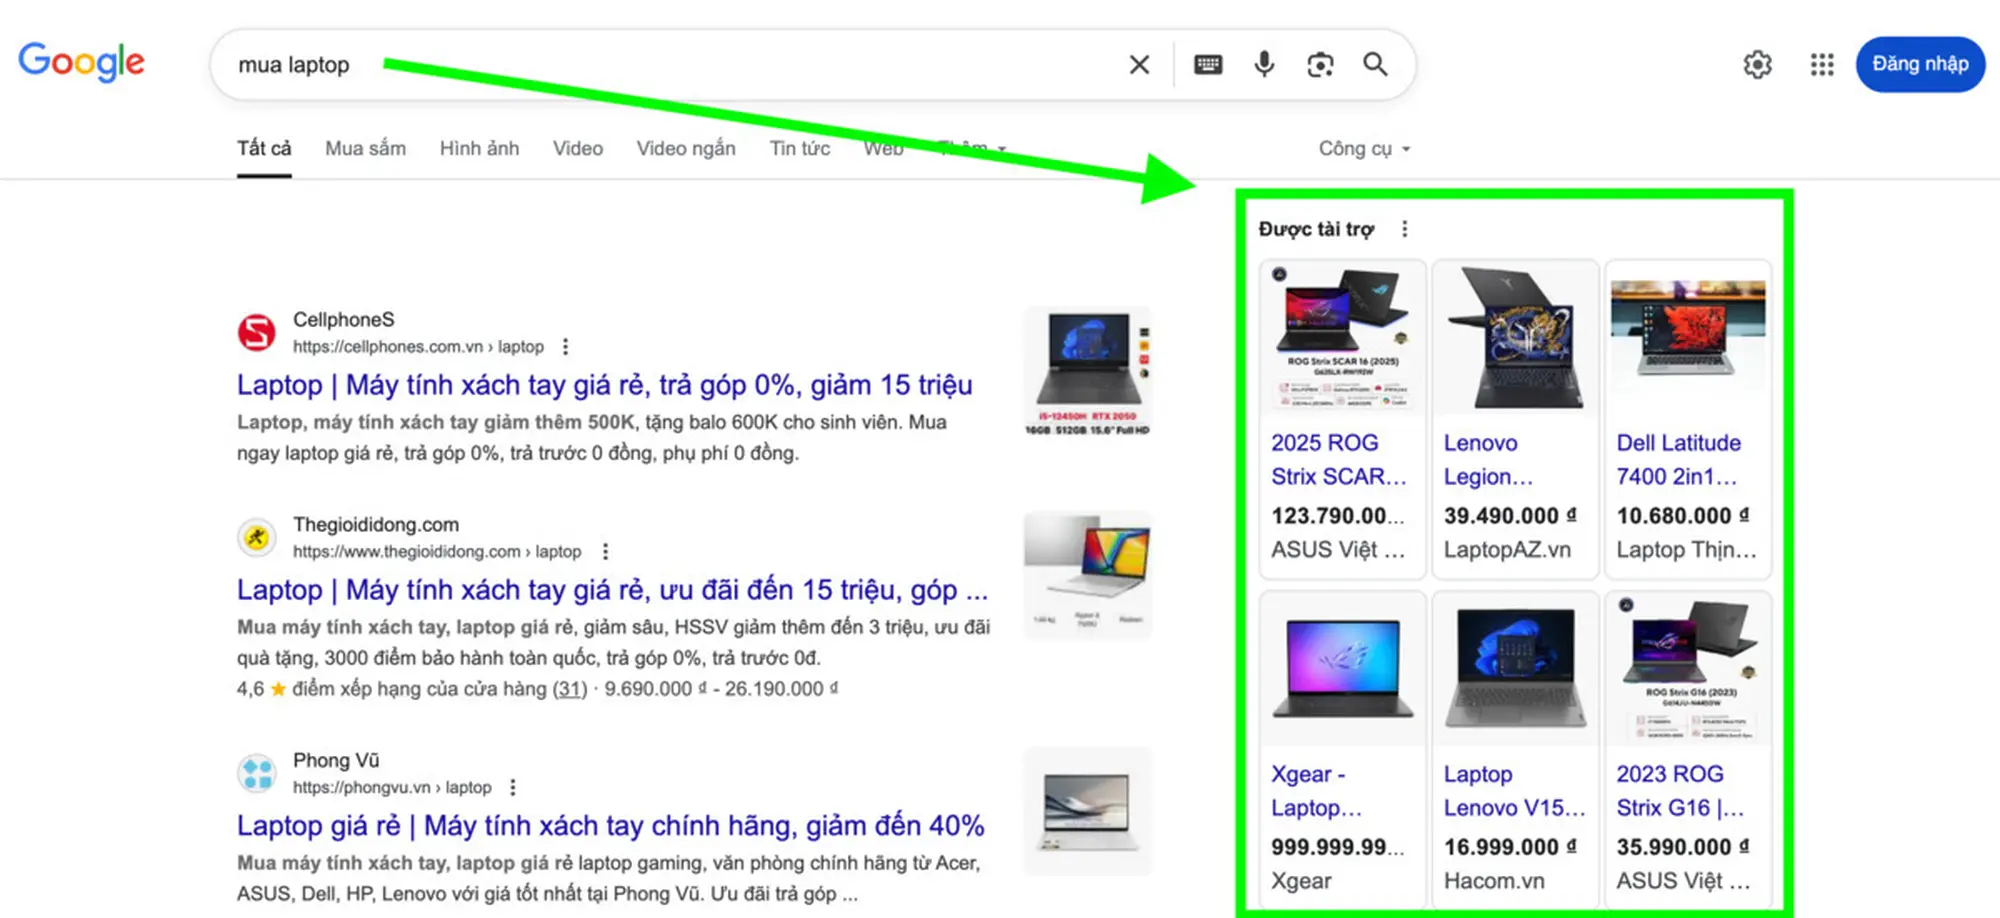The height and width of the screenshot is (918, 2000).
Task: Click the Phong Vũ site favicon
Action: click(x=257, y=774)
